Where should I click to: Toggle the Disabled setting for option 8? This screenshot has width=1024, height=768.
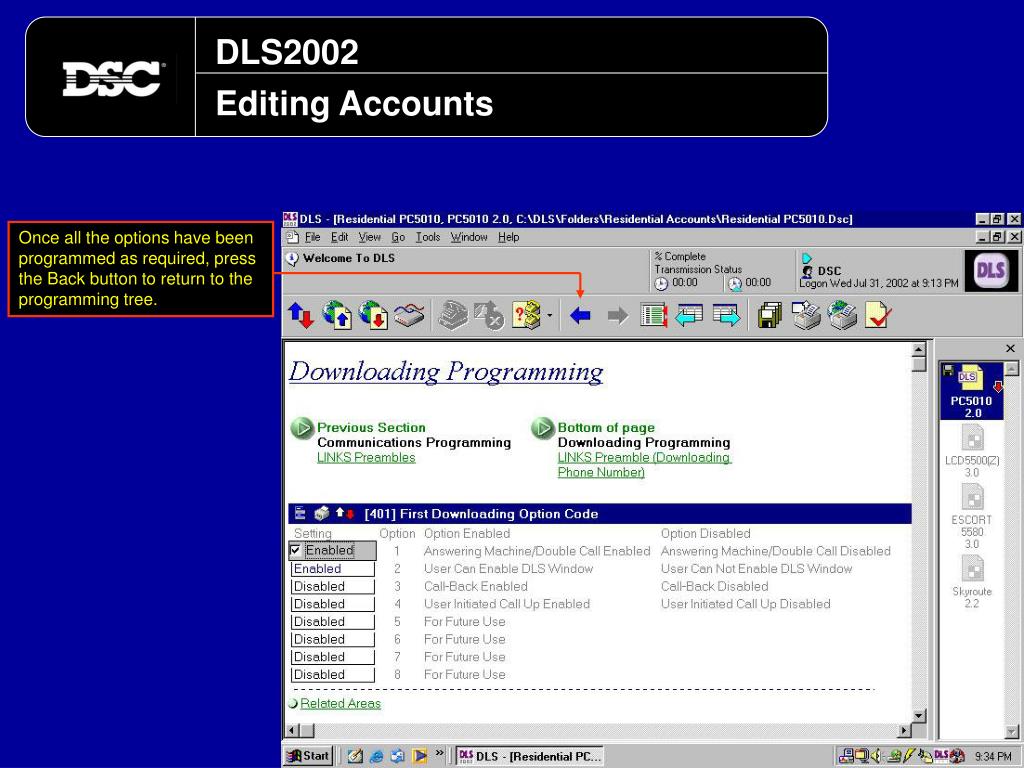tap(332, 675)
